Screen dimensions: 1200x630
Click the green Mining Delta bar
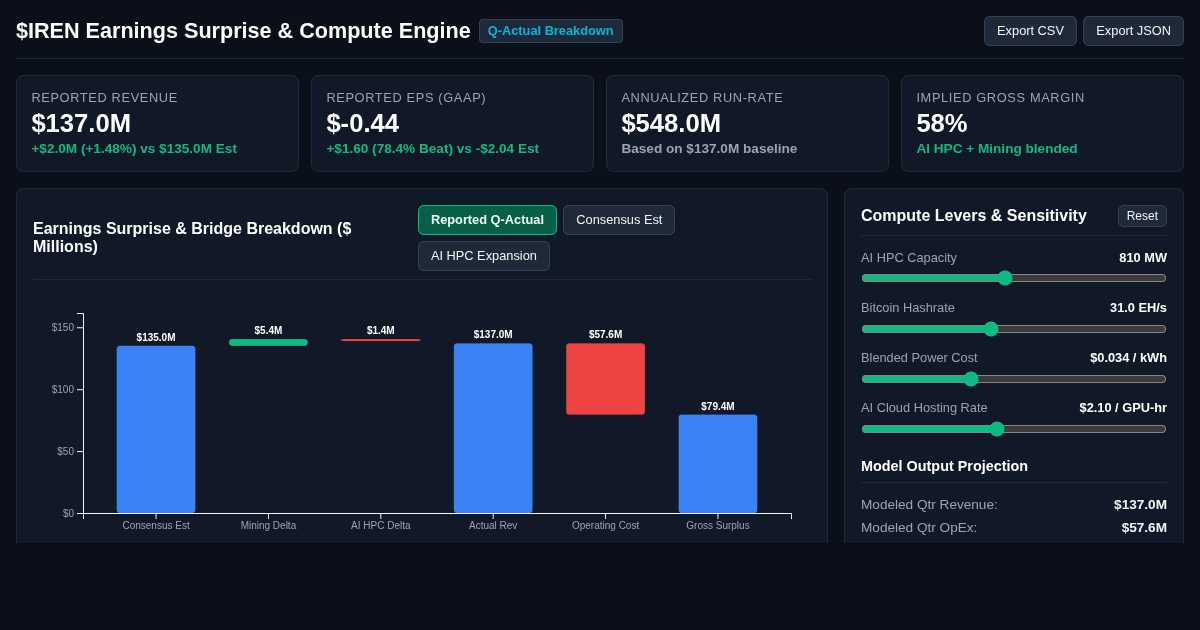pos(268,342)
